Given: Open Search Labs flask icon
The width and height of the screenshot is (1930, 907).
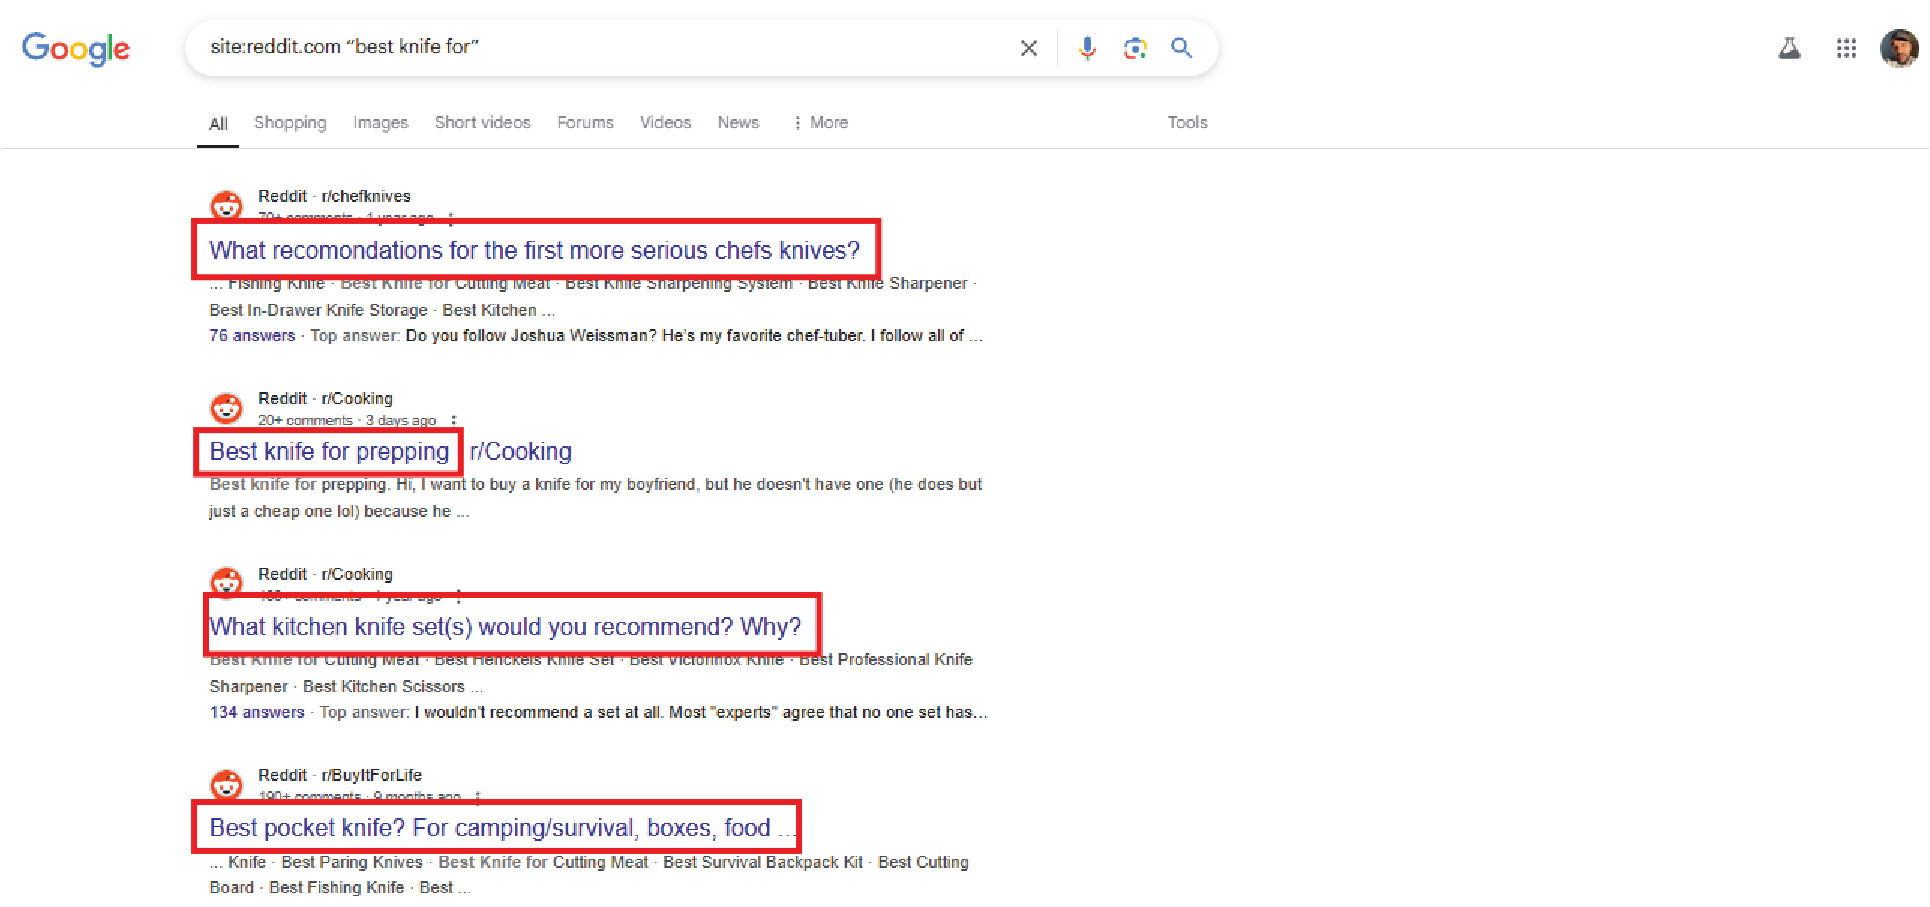Looking at the screenshot, I should pyautogui.click(x=1789, y=48).
